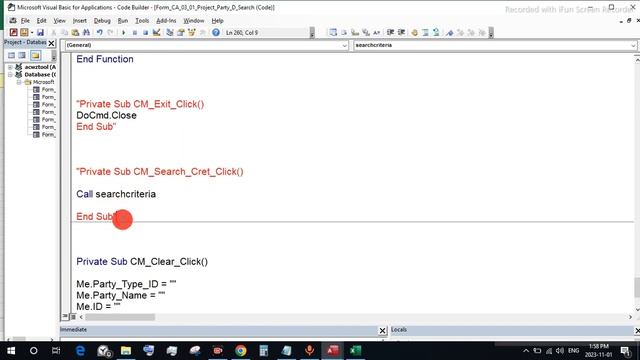This screenshot has width=640, height=360.
Task: Click the 'End Function' line
Action: pyautogui.click(x=104, y=59)
